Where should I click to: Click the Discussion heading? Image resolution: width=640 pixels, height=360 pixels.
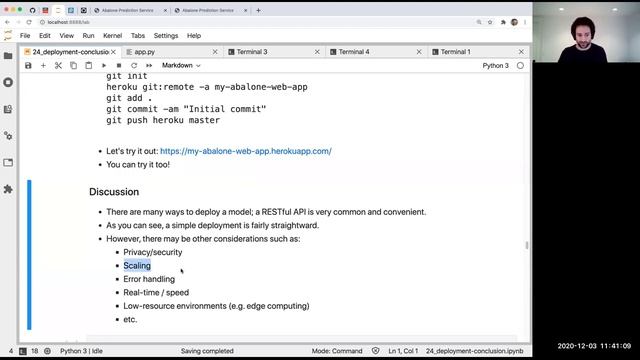114,192
